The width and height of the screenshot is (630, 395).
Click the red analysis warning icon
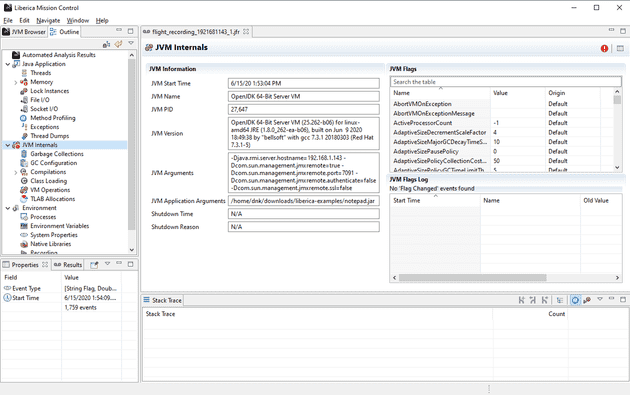tap(604, 48)
